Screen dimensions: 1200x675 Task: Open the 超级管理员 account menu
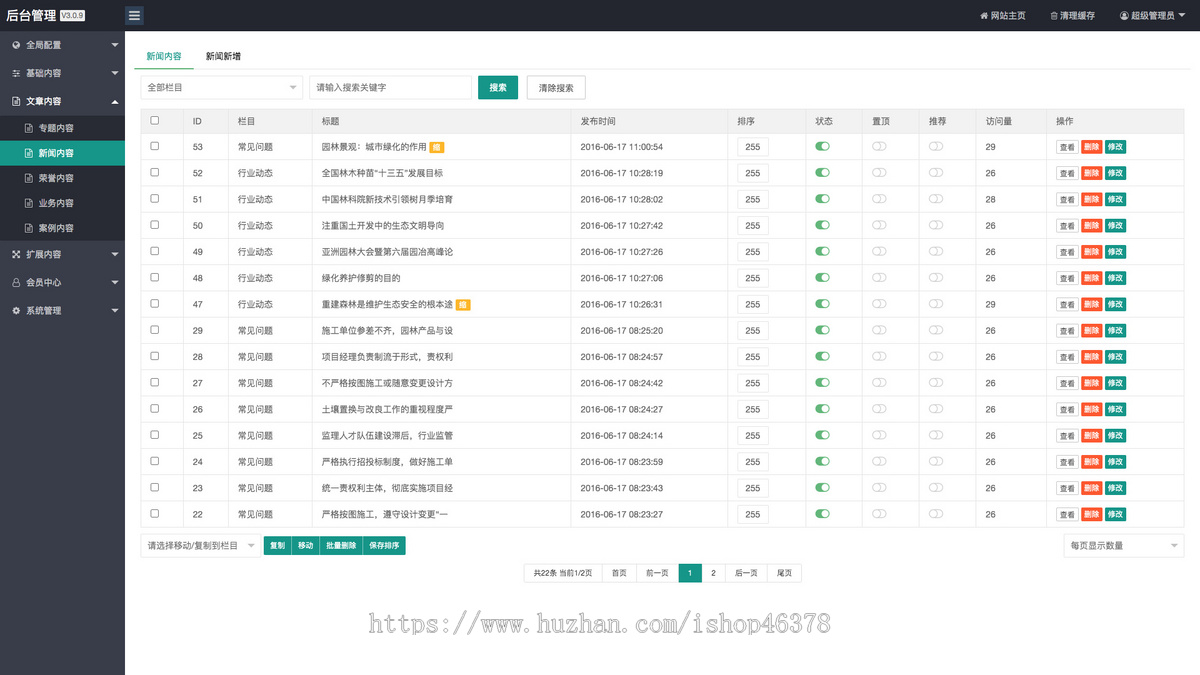1153,16
